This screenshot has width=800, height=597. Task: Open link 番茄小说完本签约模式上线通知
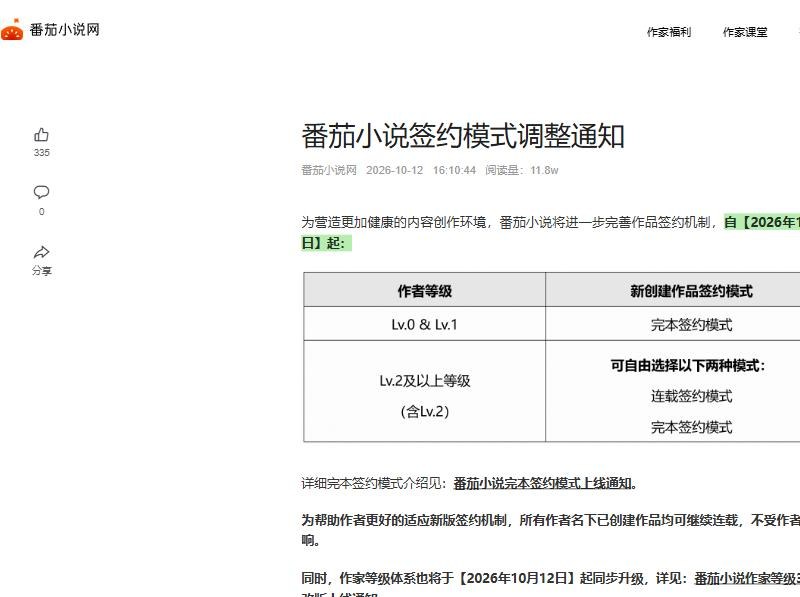tap(542, 483)
